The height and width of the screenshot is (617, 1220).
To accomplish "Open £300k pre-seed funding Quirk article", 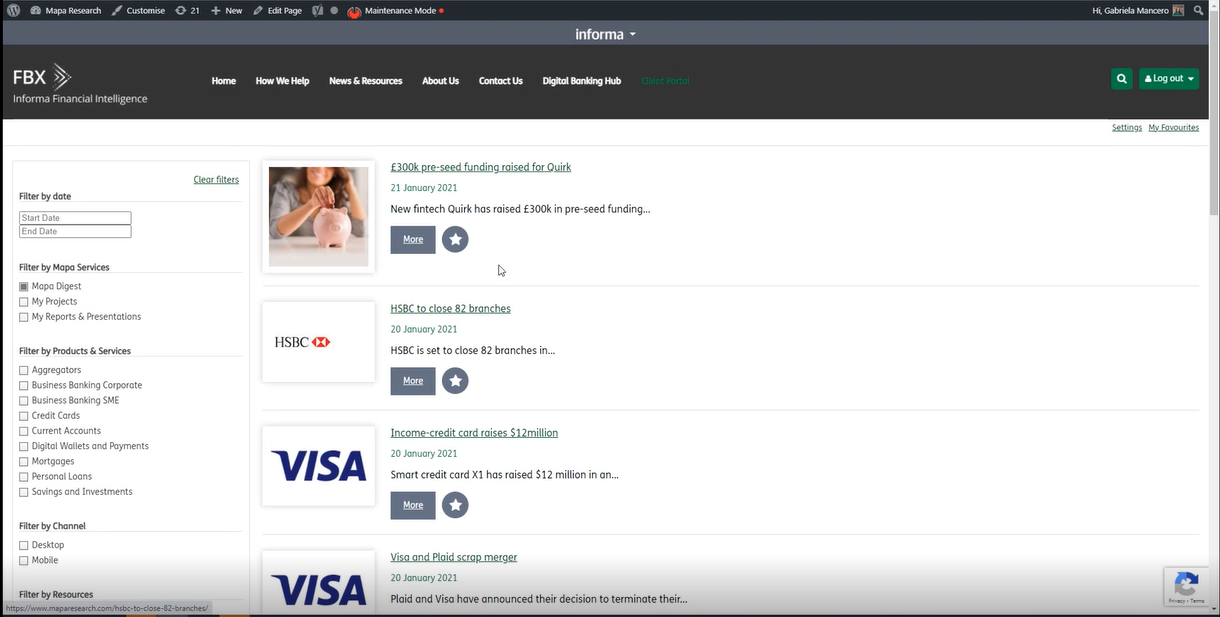I will [x=481, y=167].
